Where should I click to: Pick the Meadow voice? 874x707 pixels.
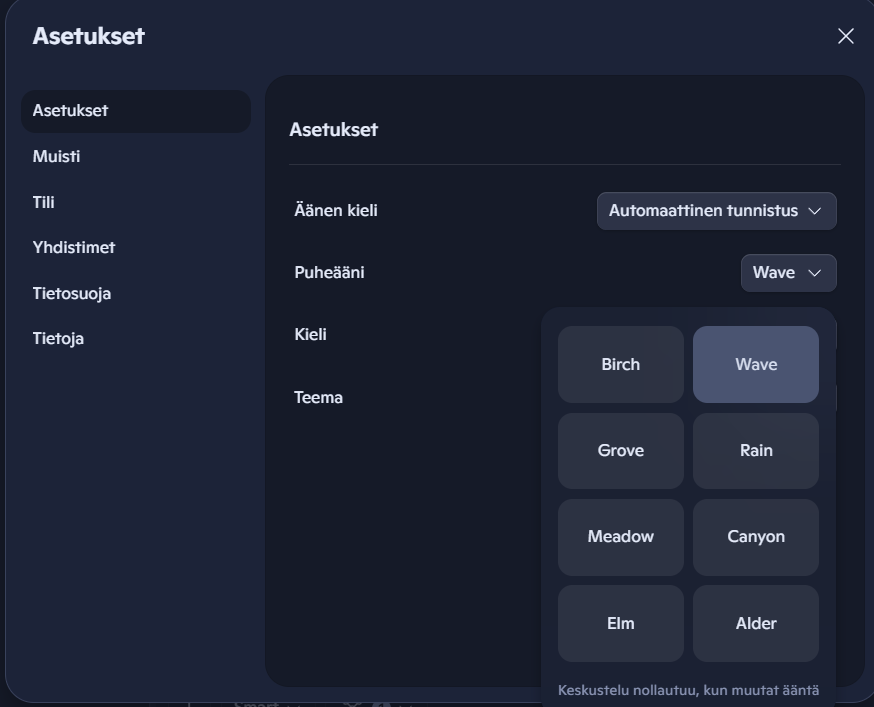click(620, 537)
